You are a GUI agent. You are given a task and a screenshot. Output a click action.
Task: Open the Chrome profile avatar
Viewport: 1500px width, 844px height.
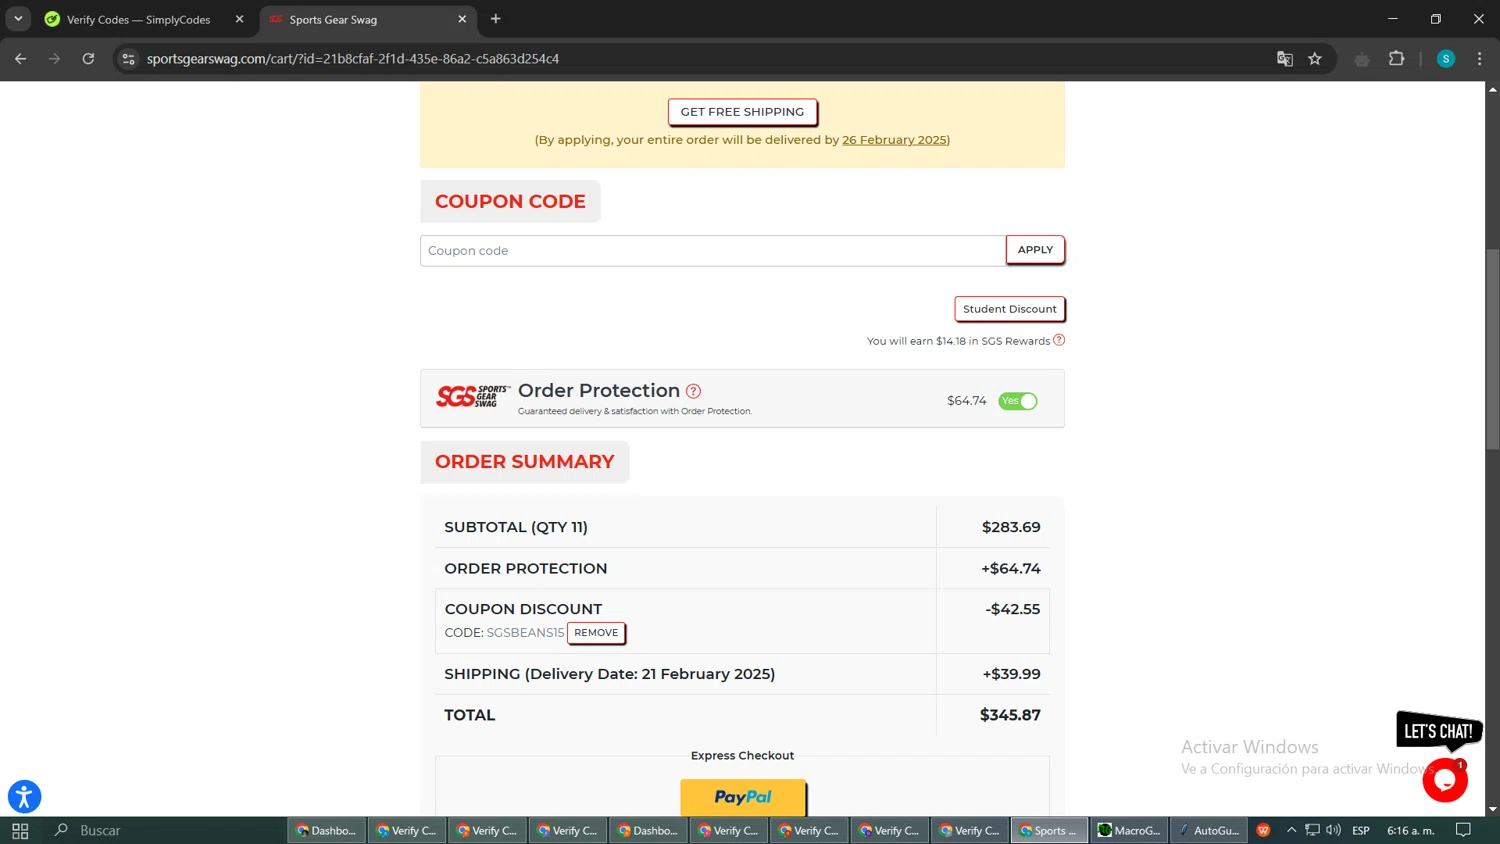pos(1446,59)
